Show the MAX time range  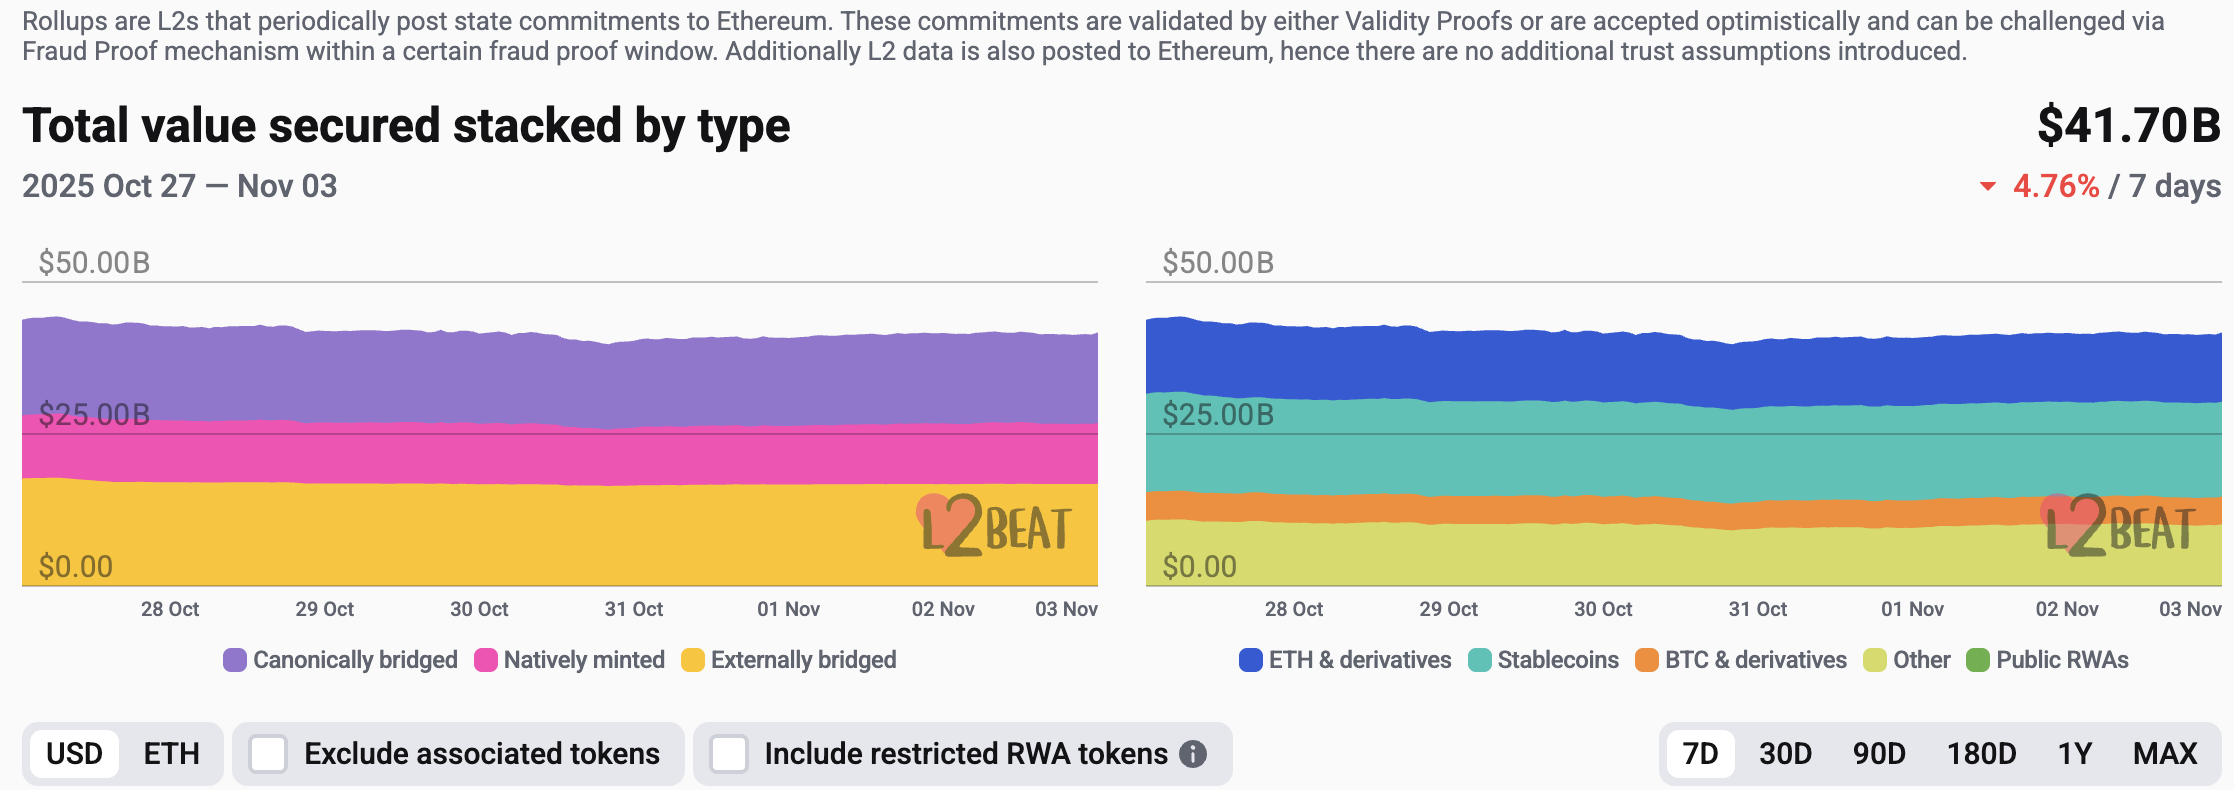[2165, 754]
